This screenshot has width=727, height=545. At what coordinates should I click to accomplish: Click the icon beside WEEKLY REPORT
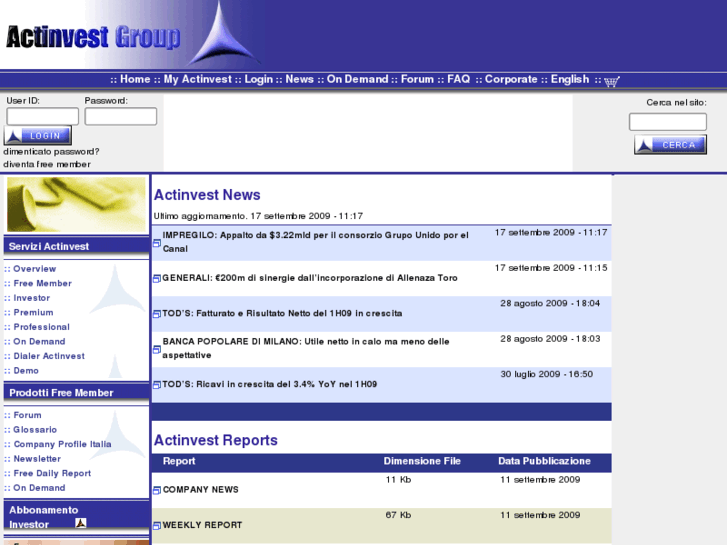tap(157, 526)
